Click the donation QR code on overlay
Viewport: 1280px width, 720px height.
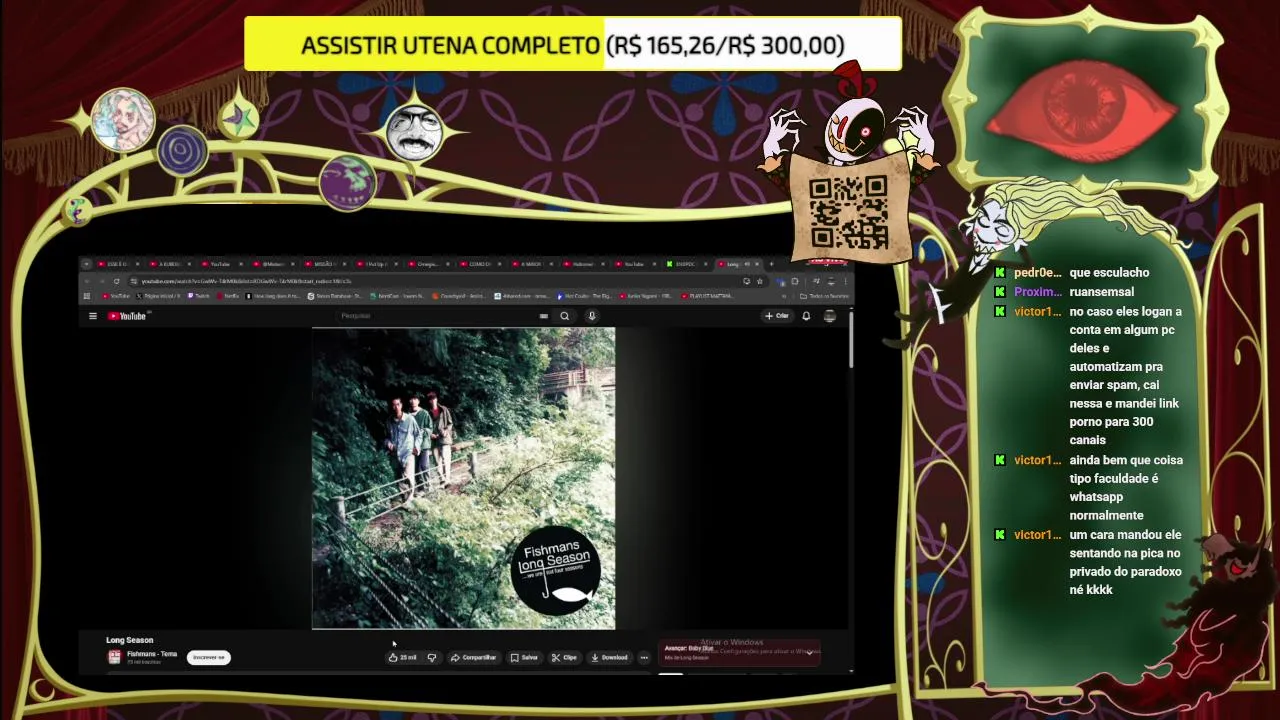848,211
